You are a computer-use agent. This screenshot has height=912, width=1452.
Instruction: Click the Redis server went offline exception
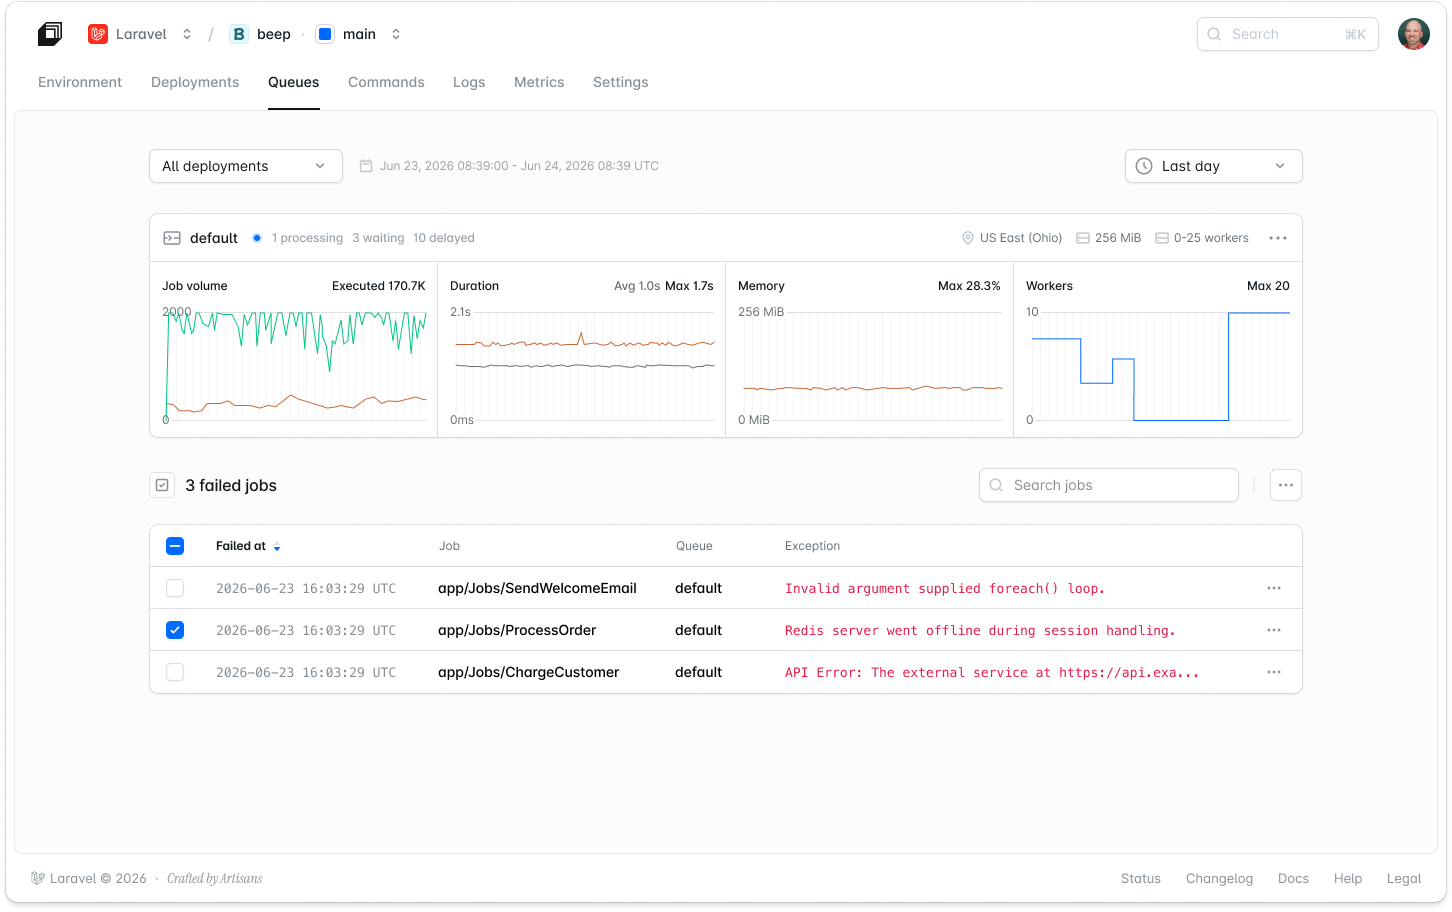click(x=980, y=630)
